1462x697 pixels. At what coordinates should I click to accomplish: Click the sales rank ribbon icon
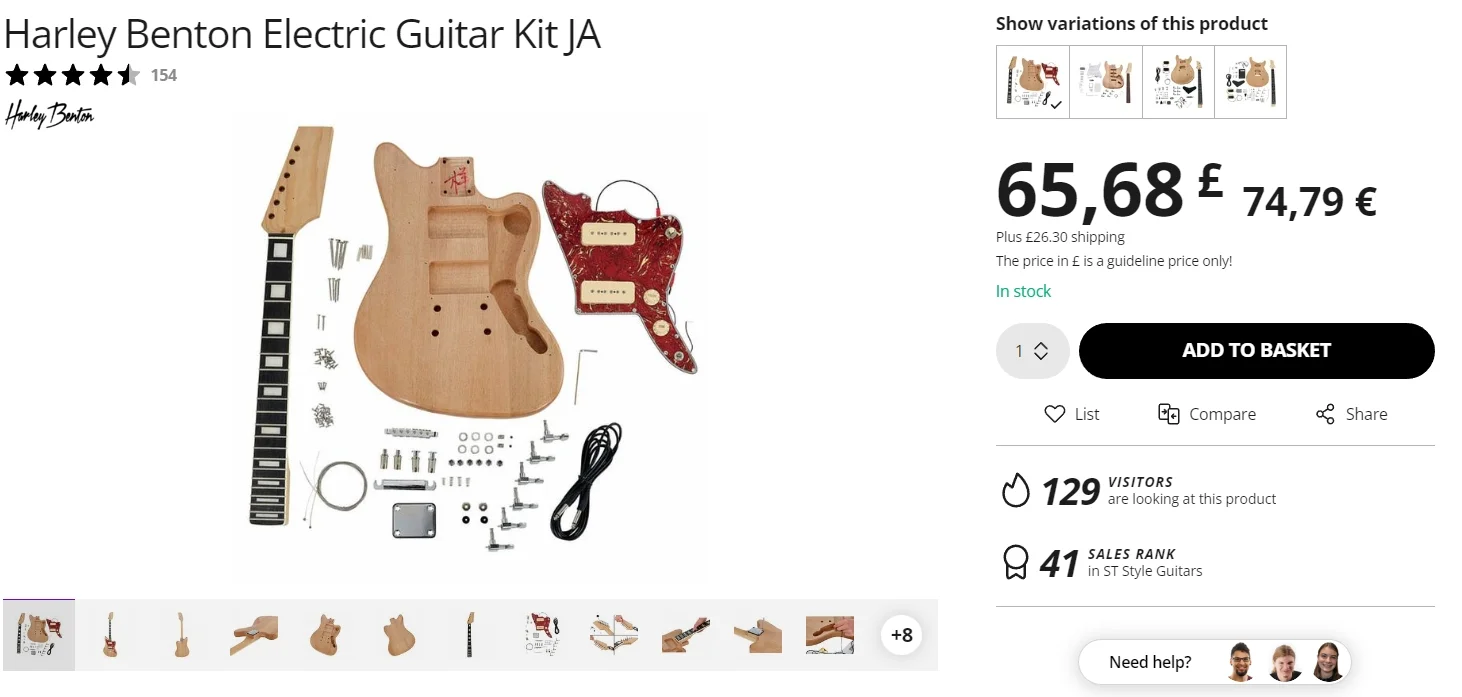point(1015,563)
